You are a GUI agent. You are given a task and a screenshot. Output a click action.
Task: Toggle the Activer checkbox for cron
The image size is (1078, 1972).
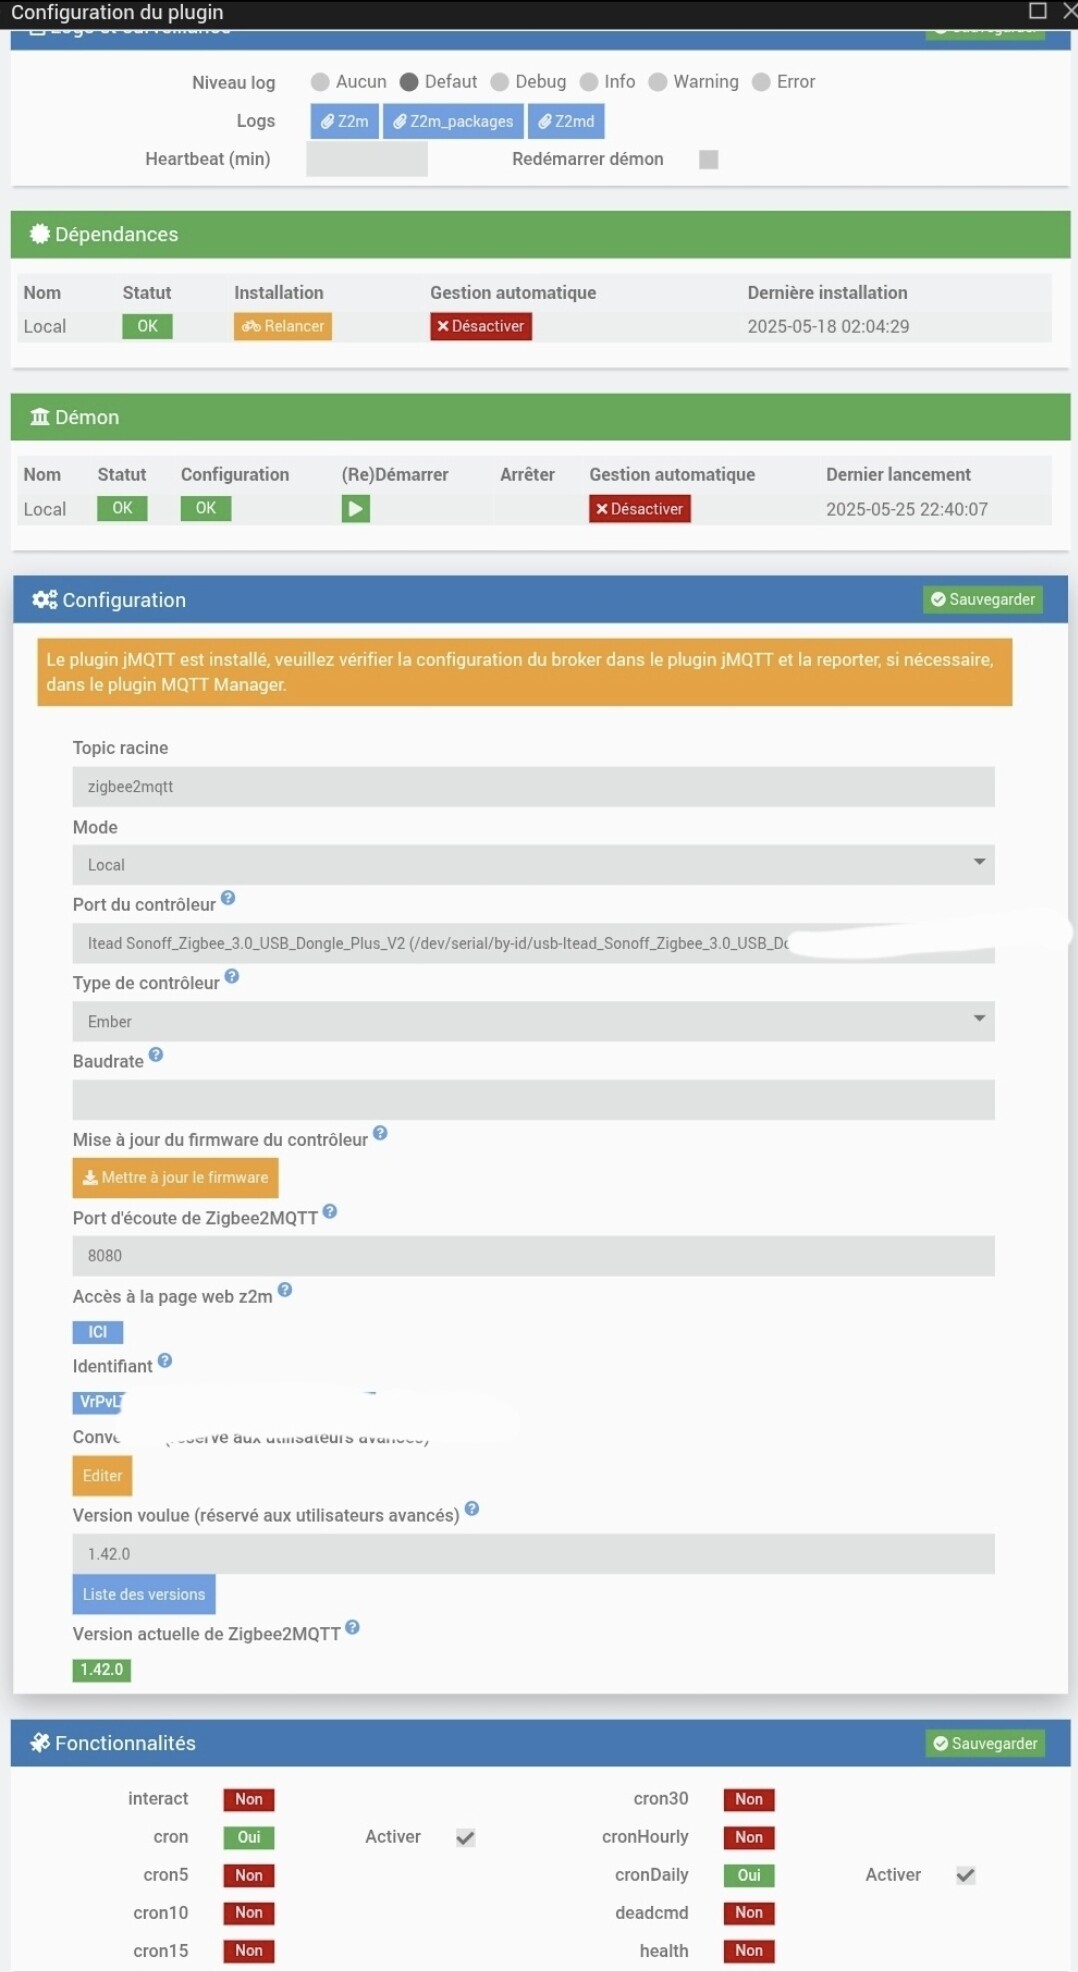(465, 1837)
